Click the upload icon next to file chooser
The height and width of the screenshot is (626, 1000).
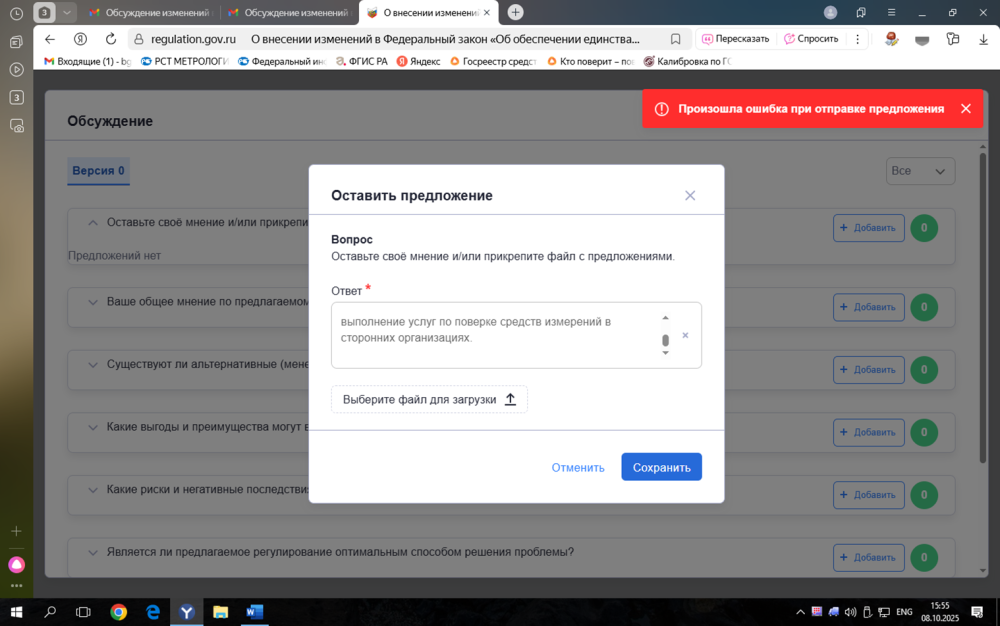510,399
